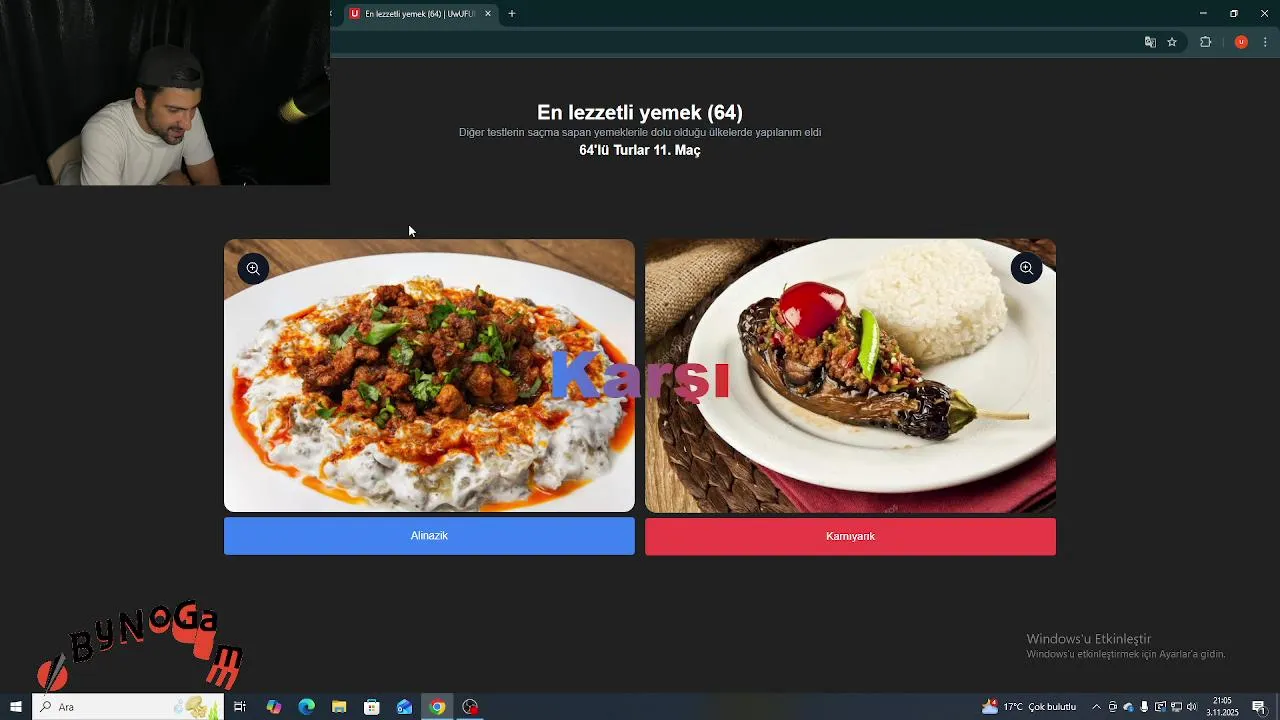Screen dimensions: 1280x720
Task: Click the 64'lü Turlar 11. Maç text
Action: [x=640, y=150]
